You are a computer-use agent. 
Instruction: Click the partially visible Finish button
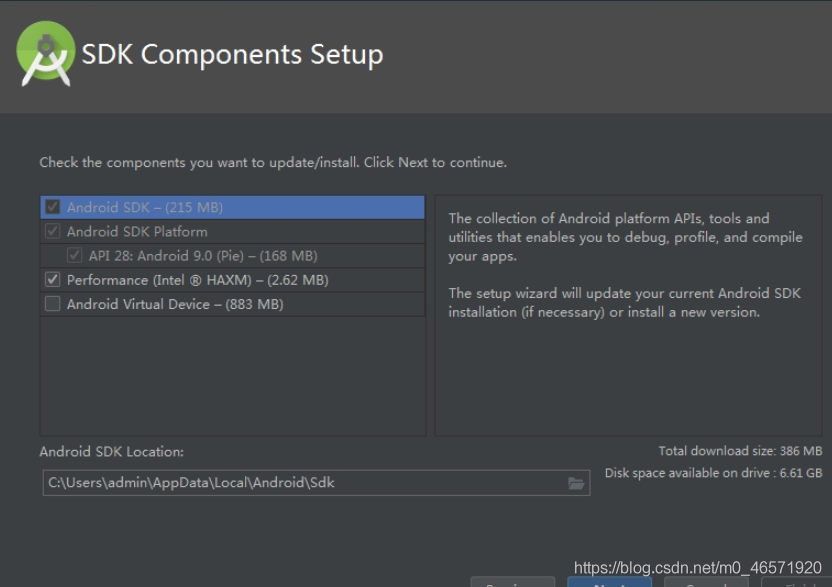point(796,582)
